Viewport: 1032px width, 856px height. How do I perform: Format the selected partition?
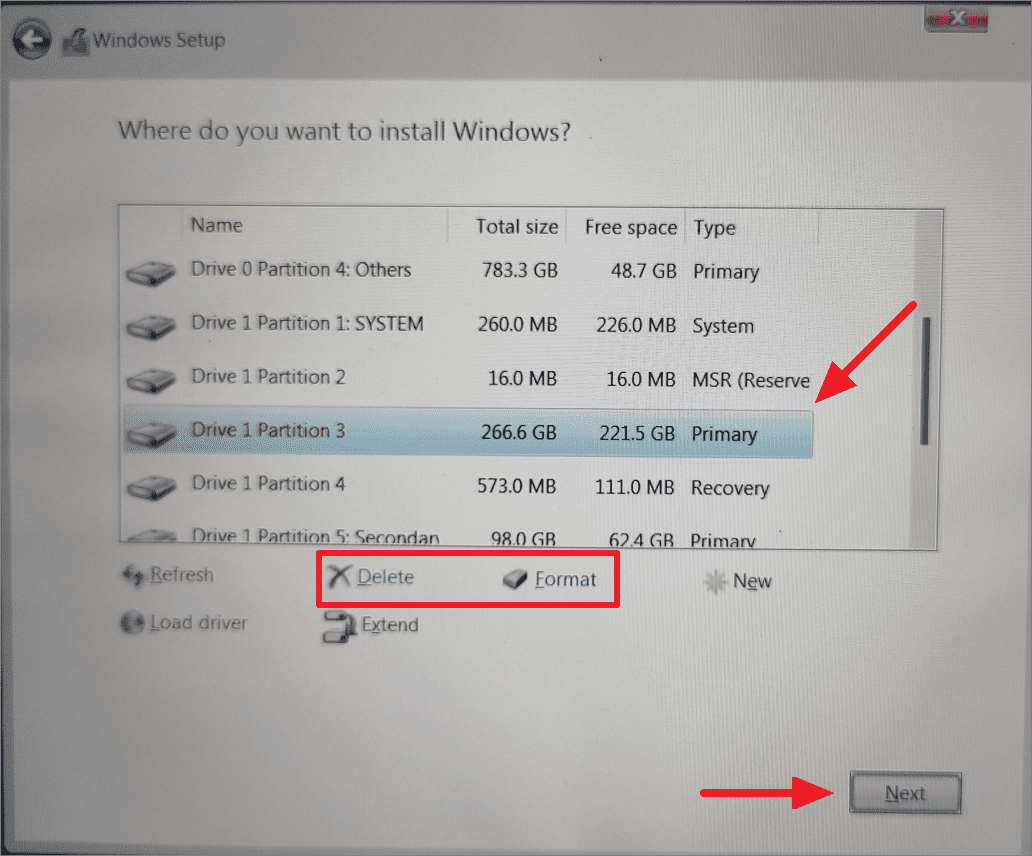(x=550, y=579)
